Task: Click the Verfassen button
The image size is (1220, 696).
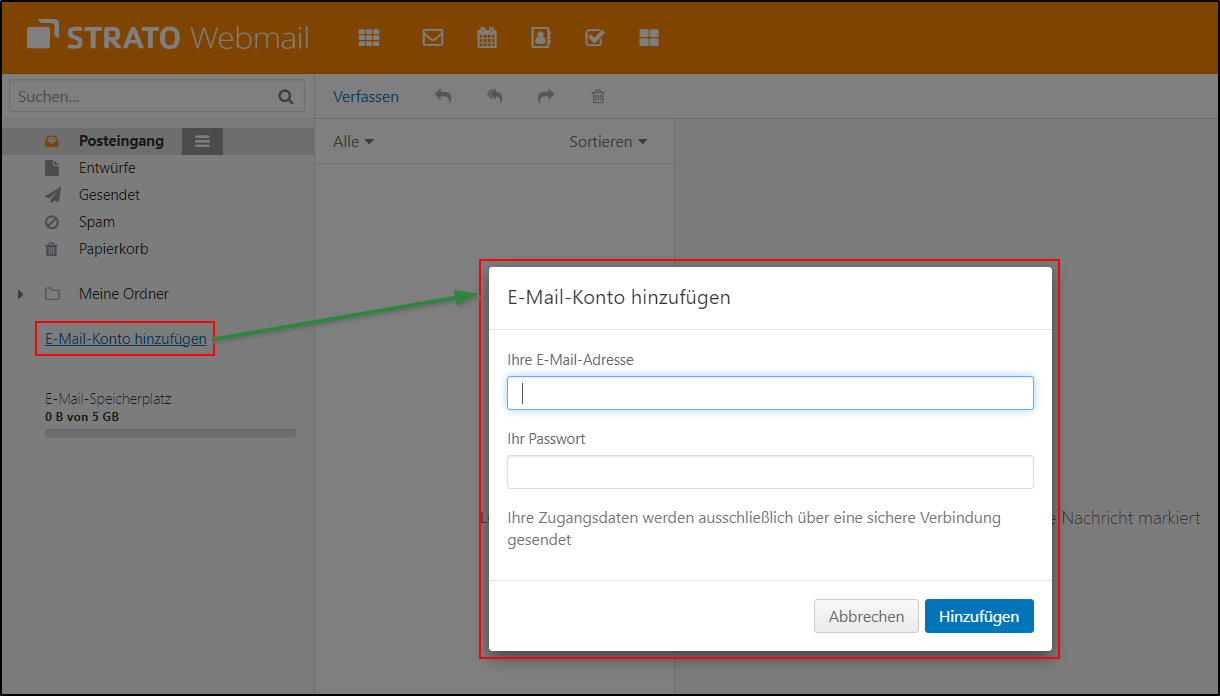Action: click(366, 96)
